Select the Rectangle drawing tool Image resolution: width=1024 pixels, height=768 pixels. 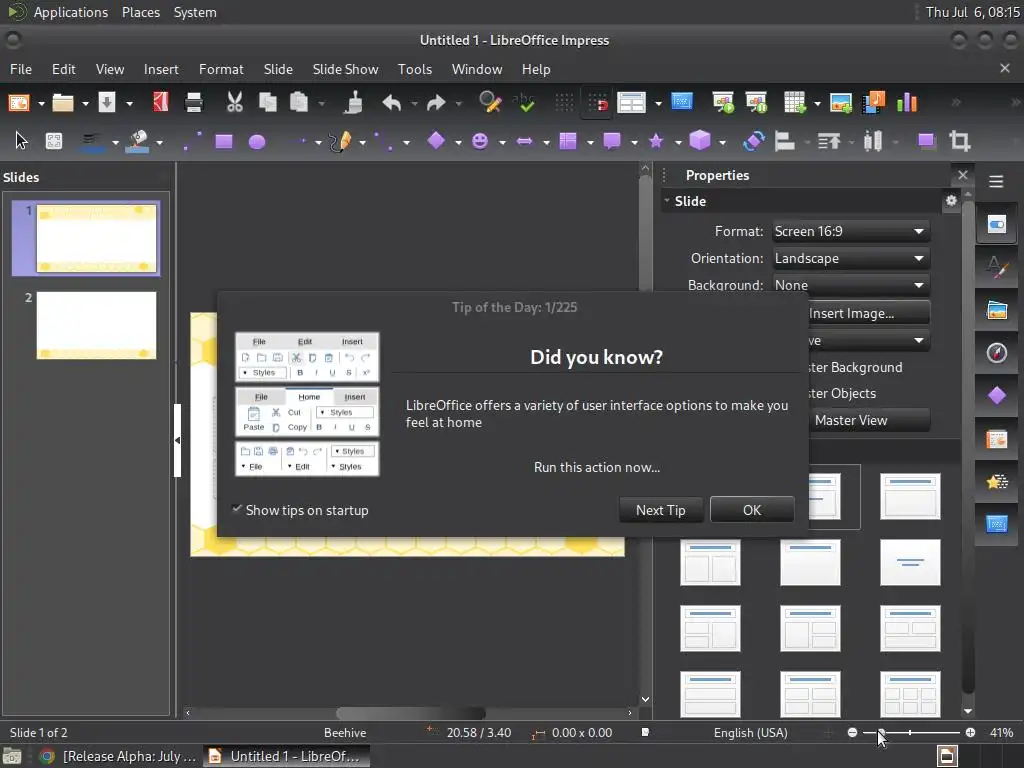[224, 142]
